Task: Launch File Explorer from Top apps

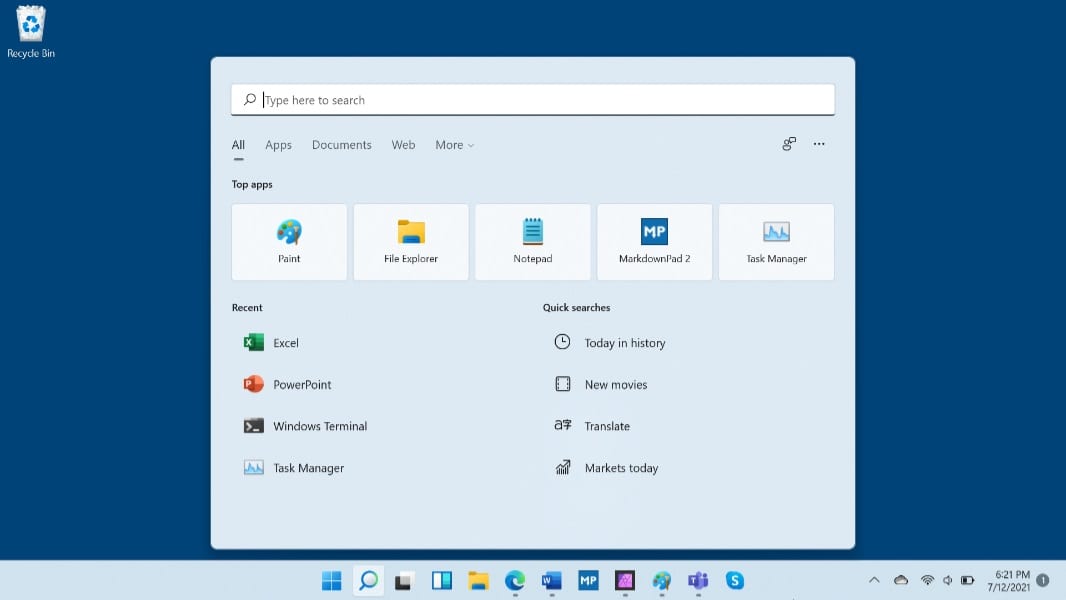Action: pos(411,242)
